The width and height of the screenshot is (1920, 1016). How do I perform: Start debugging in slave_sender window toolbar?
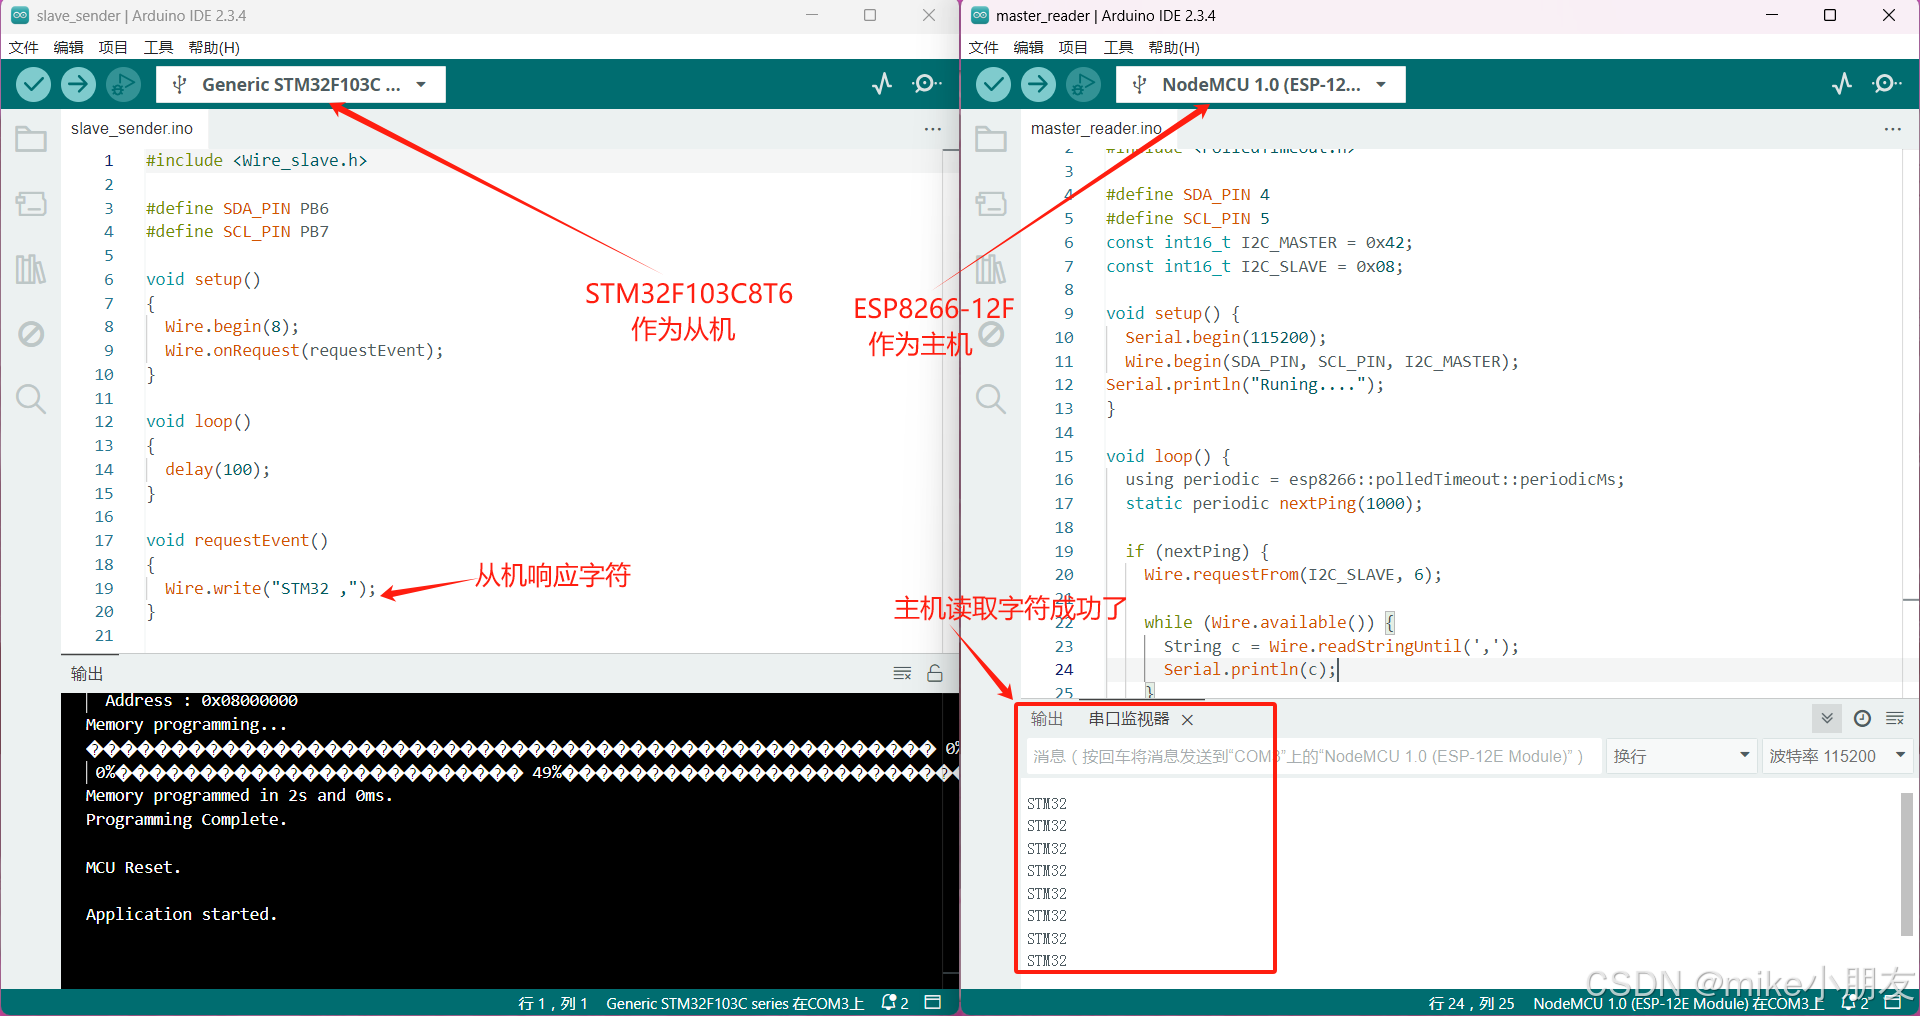[x=123, y=84]
